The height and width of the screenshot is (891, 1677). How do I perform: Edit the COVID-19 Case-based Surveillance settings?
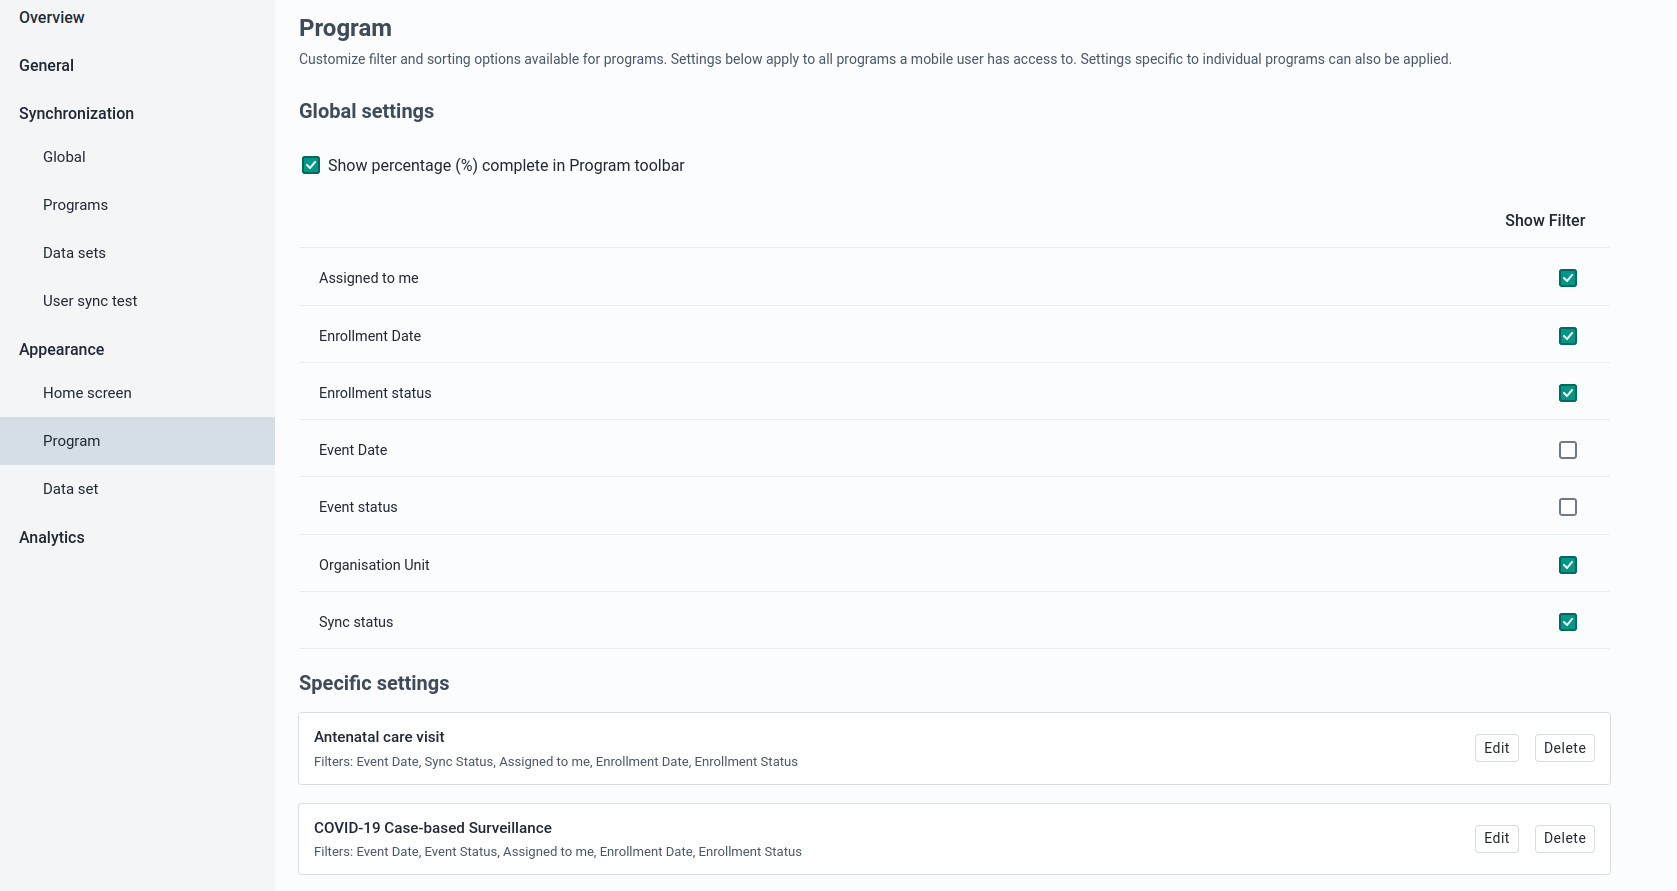click(x=1496, y=838)
